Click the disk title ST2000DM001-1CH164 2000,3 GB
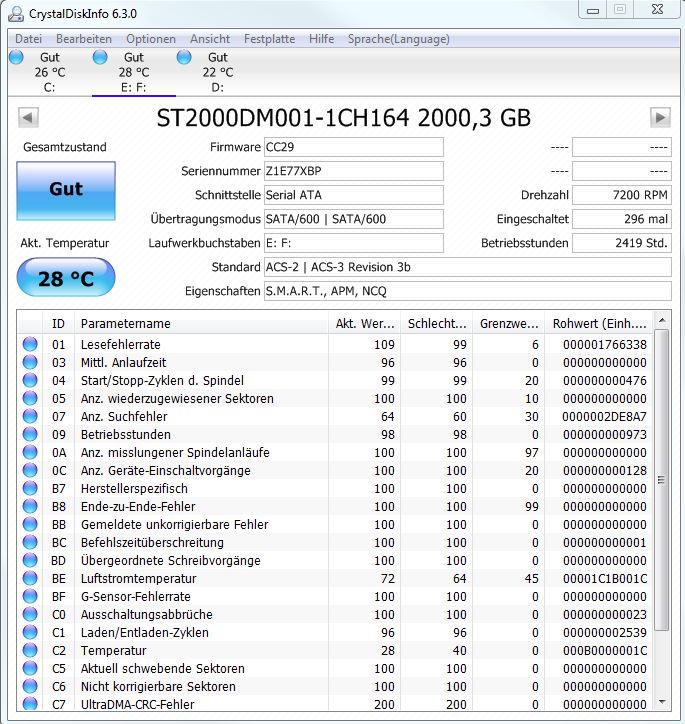Screen dimensions: 685x724 coord(343,118)
